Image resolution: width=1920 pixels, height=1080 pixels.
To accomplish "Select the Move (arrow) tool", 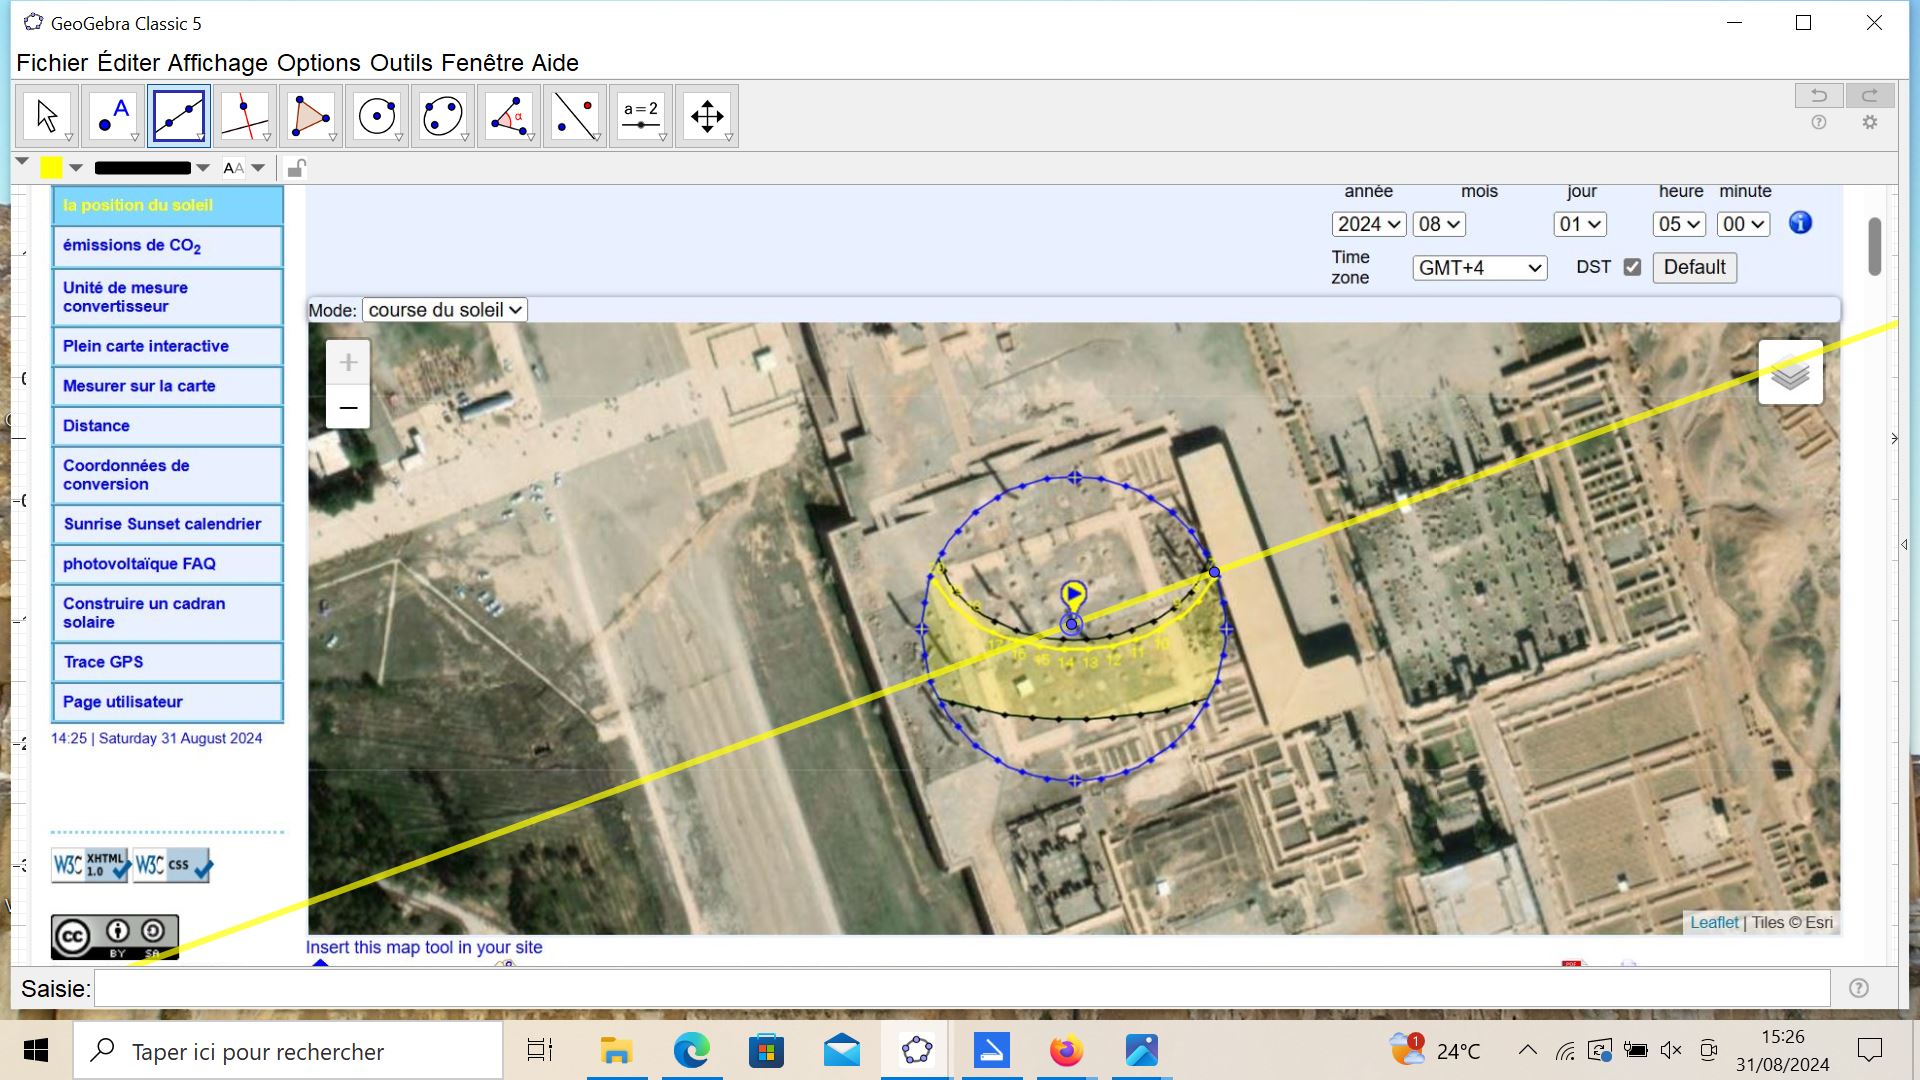I will [47, 116].
